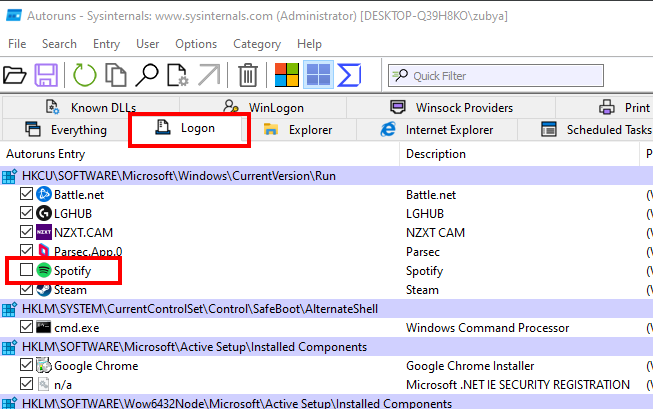Viewport: 653px width, 409px height.
Task: Click the Quick Filter input field
Action: [496, 75]
